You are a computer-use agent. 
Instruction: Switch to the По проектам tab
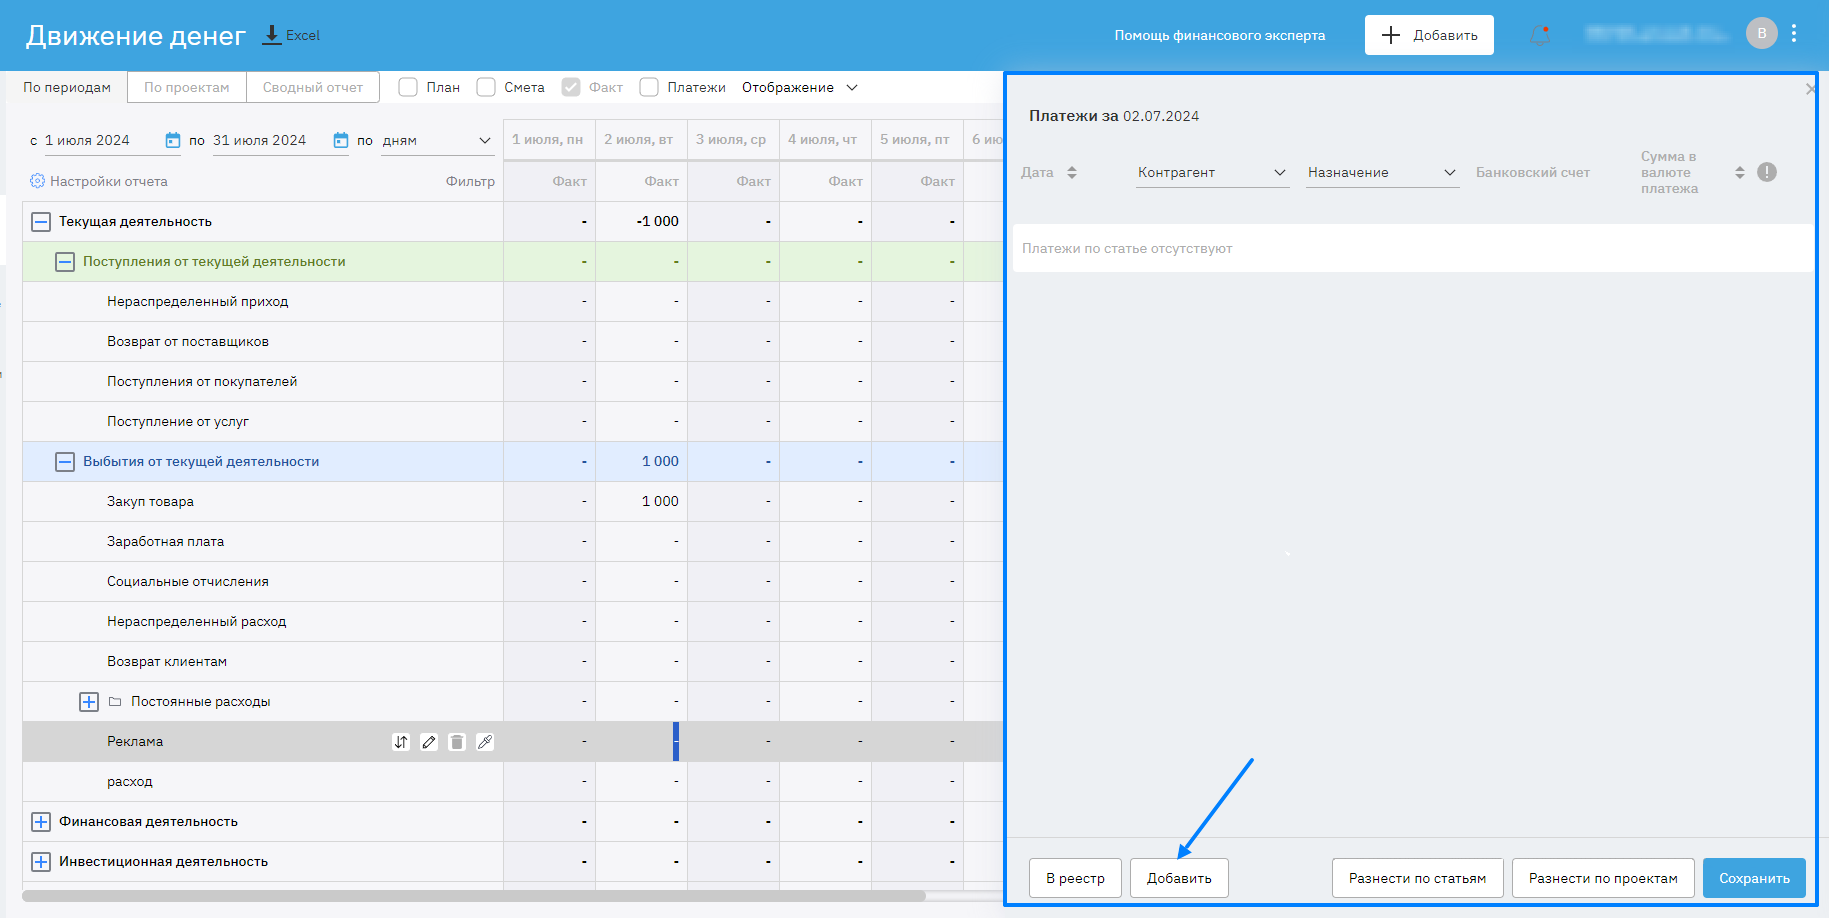pos(187,87)
